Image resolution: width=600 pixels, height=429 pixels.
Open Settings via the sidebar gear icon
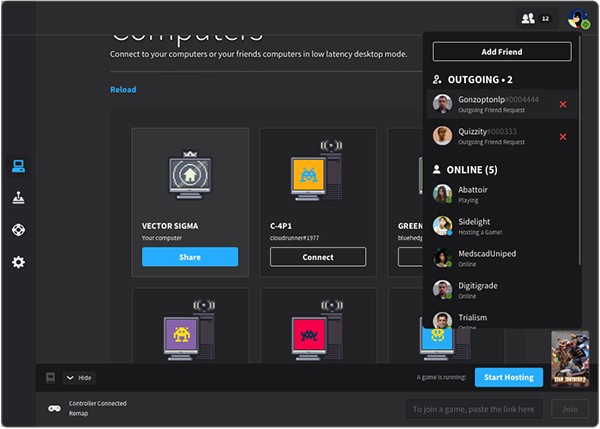tap(18, 262)
